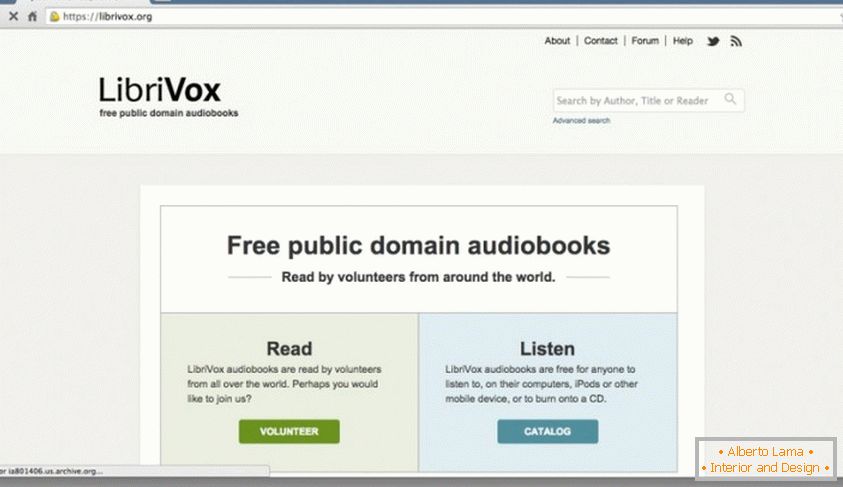
Task: Submit search with the magnifying glass icon
Action: point(730,99)
